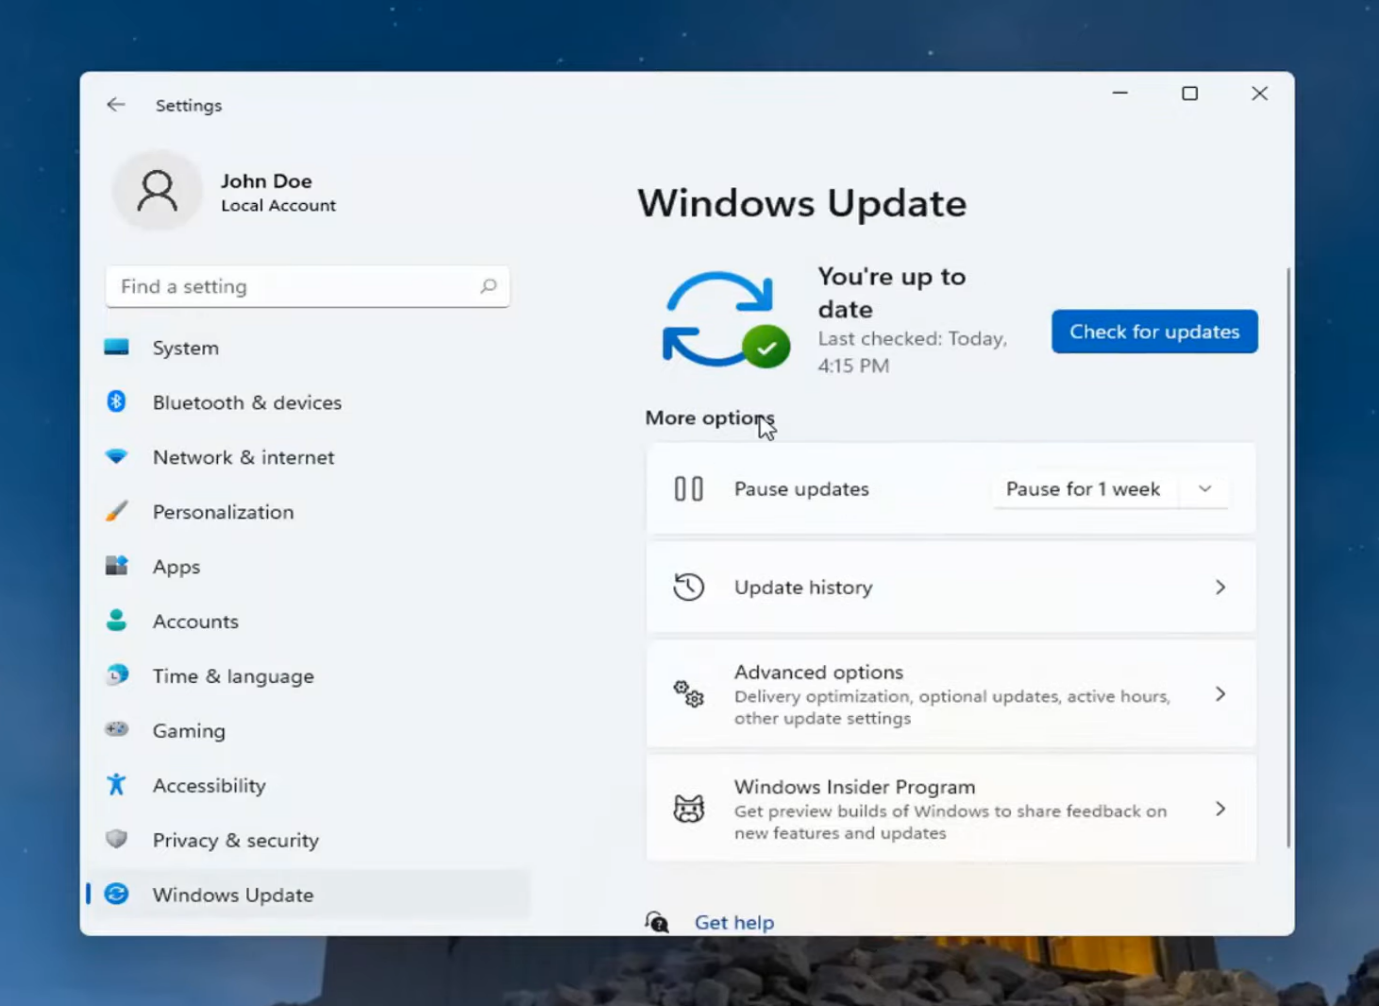Viewport: 1379px width, 1006px height.
Task: Select Windows Update in the sidebar
Action: click(x=309, y=894)
